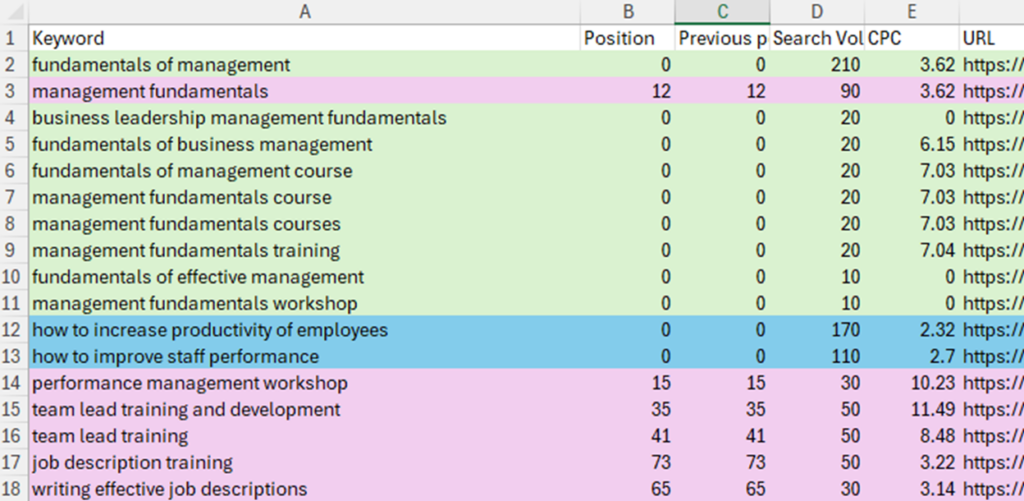Select column A header
The height and width of the screenshot is (501, 1024).
click(304, 11)
